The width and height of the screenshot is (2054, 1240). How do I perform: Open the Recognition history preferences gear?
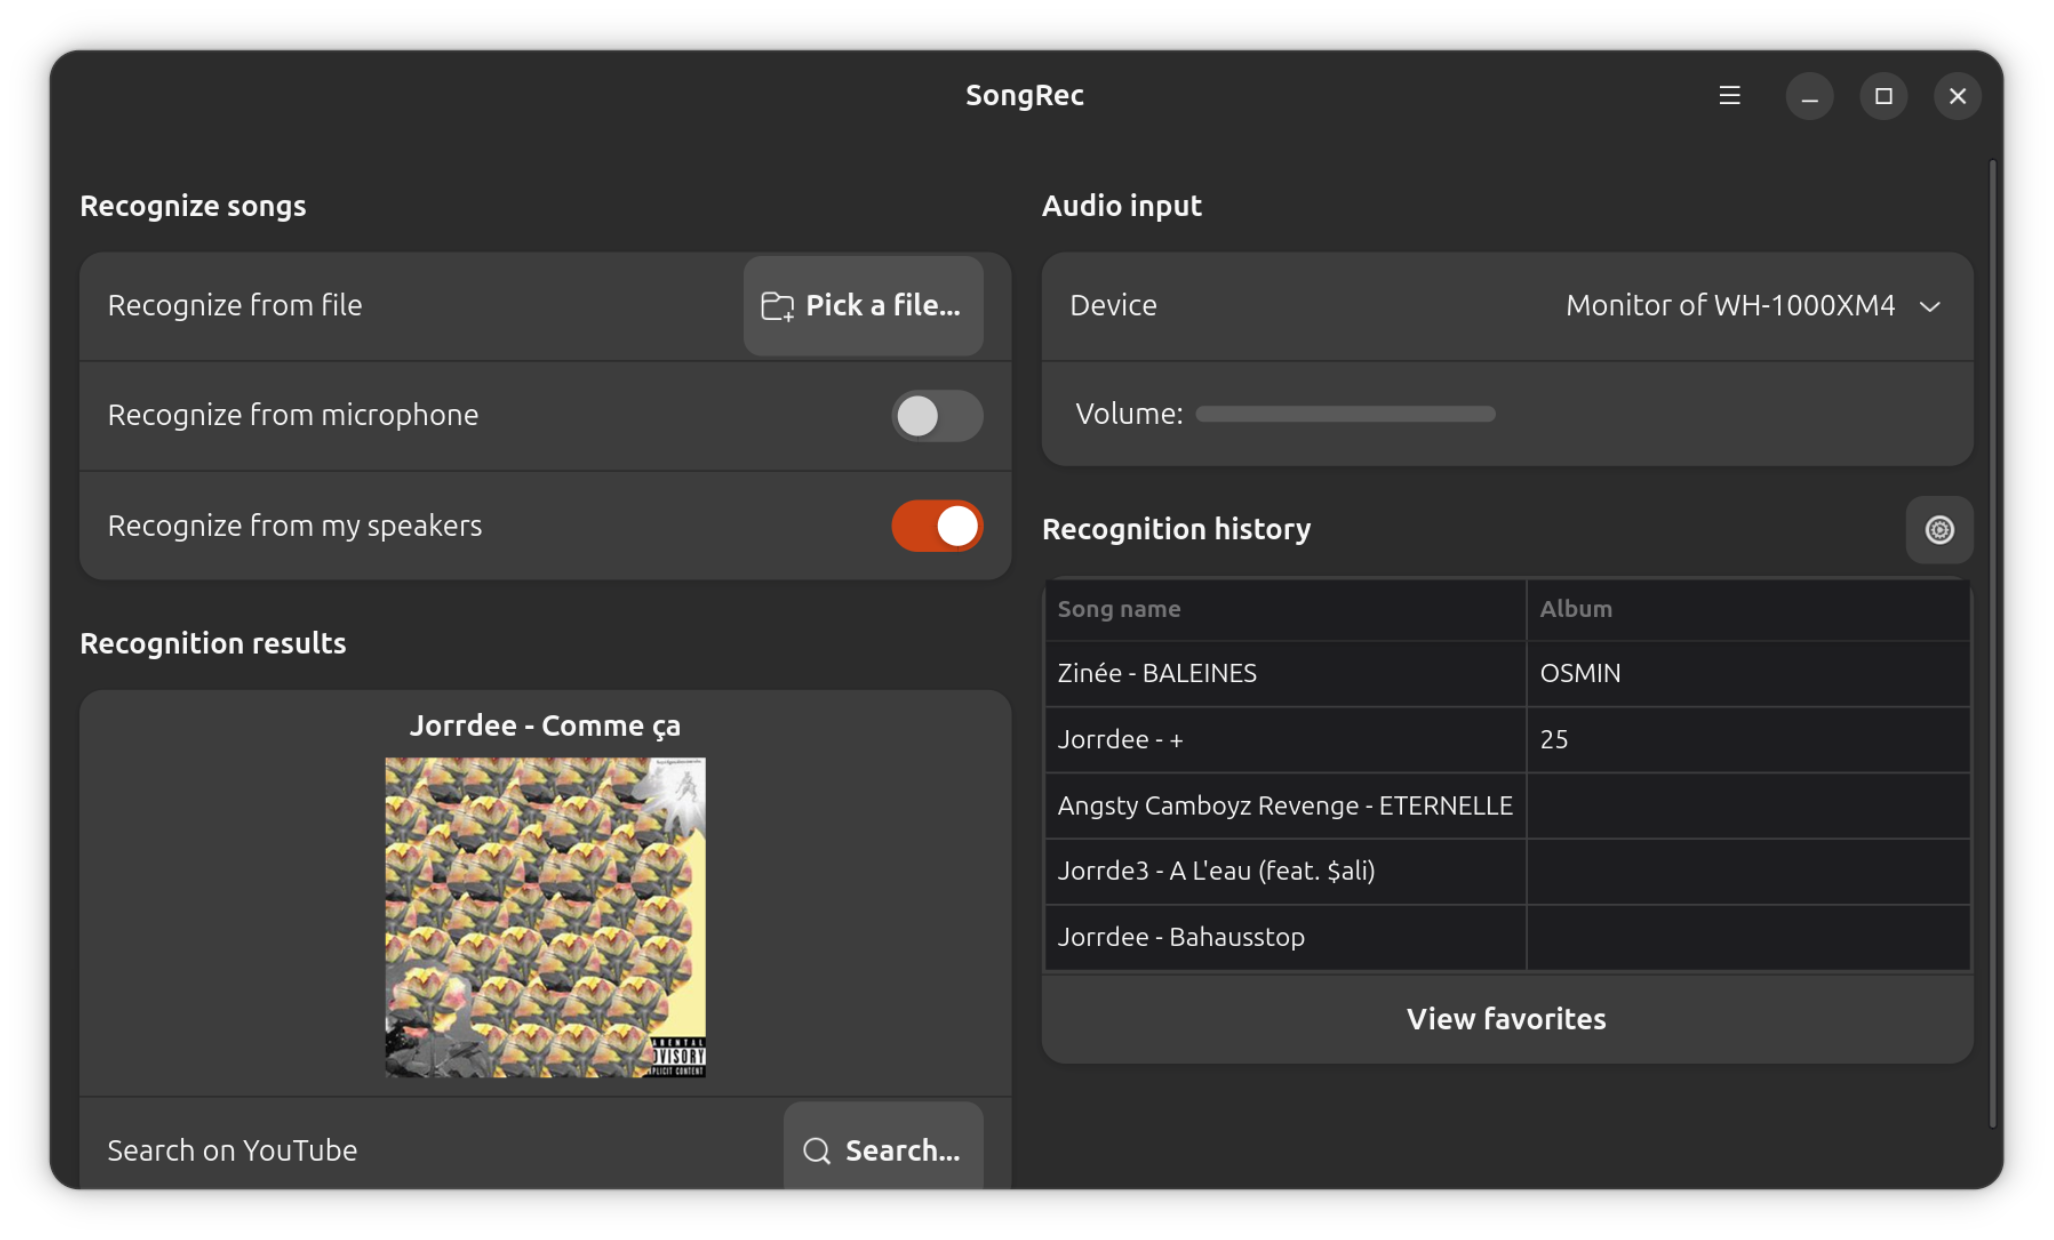[x=1939, y=530]
